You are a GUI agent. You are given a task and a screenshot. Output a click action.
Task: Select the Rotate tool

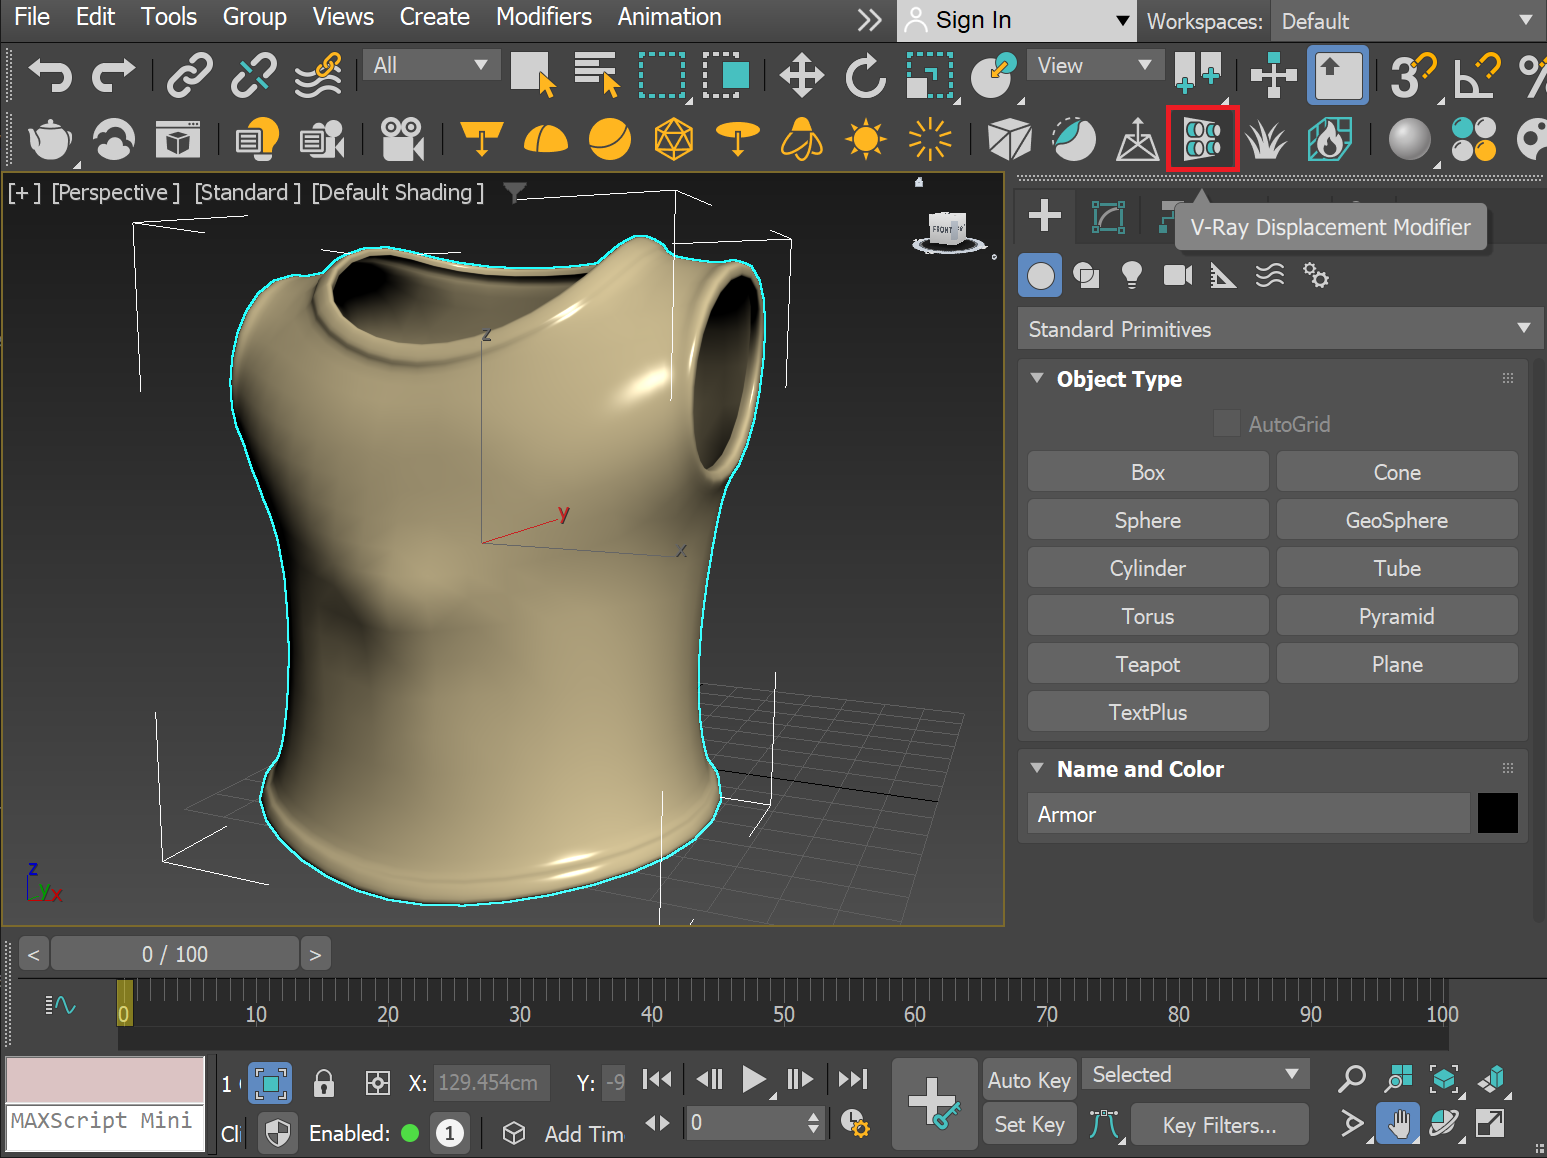click(x=864, y=75)
